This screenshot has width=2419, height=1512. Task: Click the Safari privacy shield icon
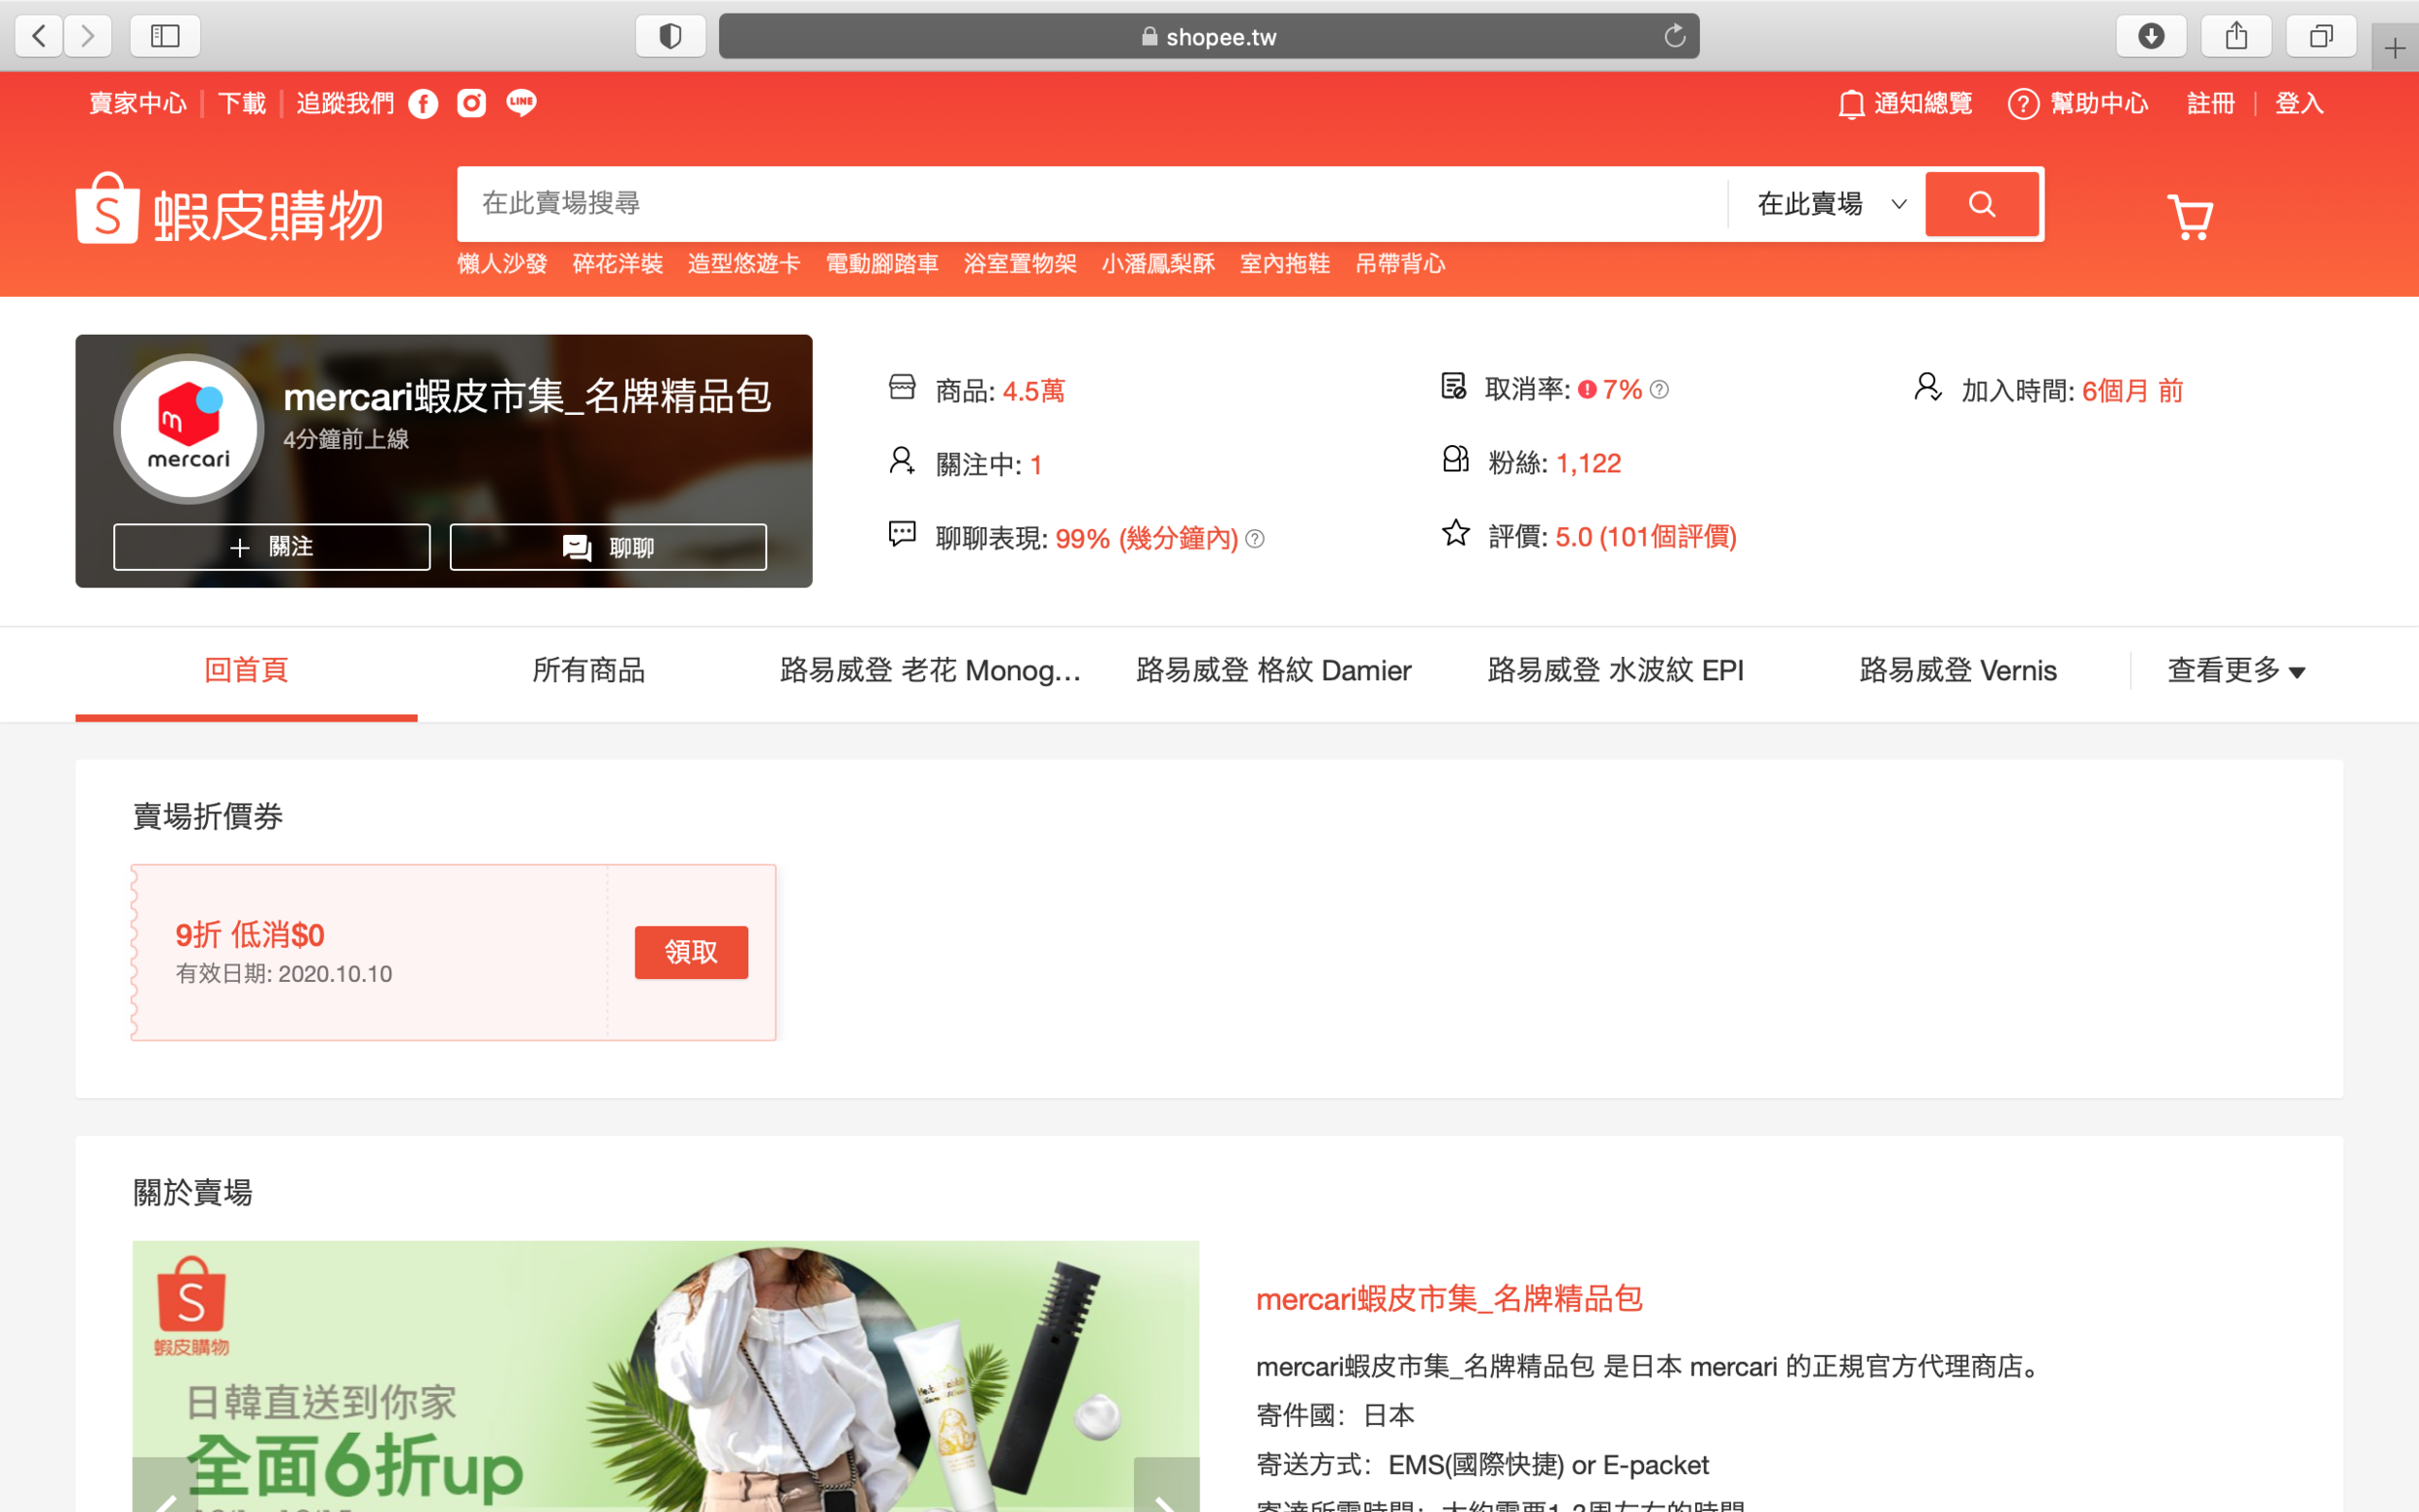(x=670, y=37)
